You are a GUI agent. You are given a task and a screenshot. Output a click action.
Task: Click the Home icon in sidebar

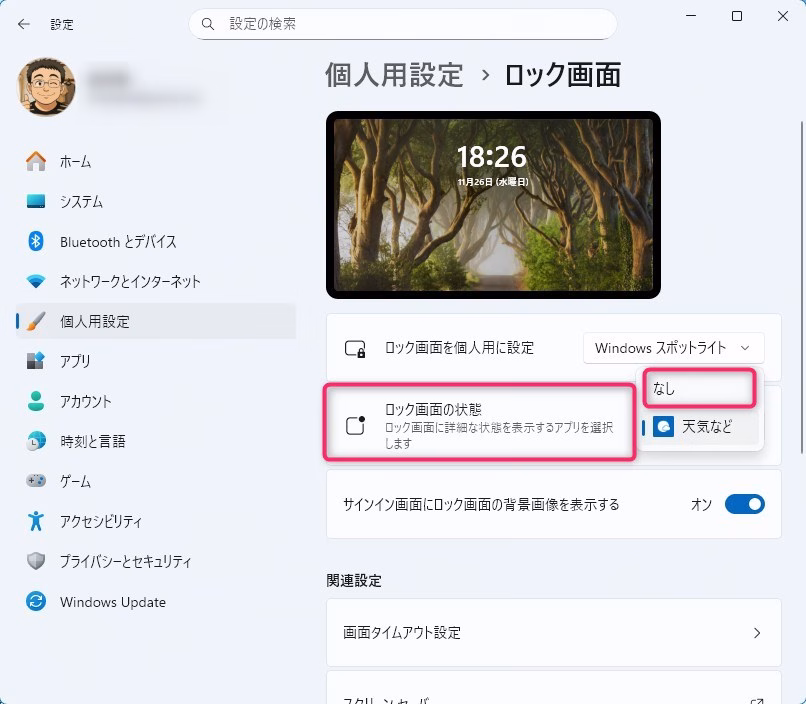36,161
